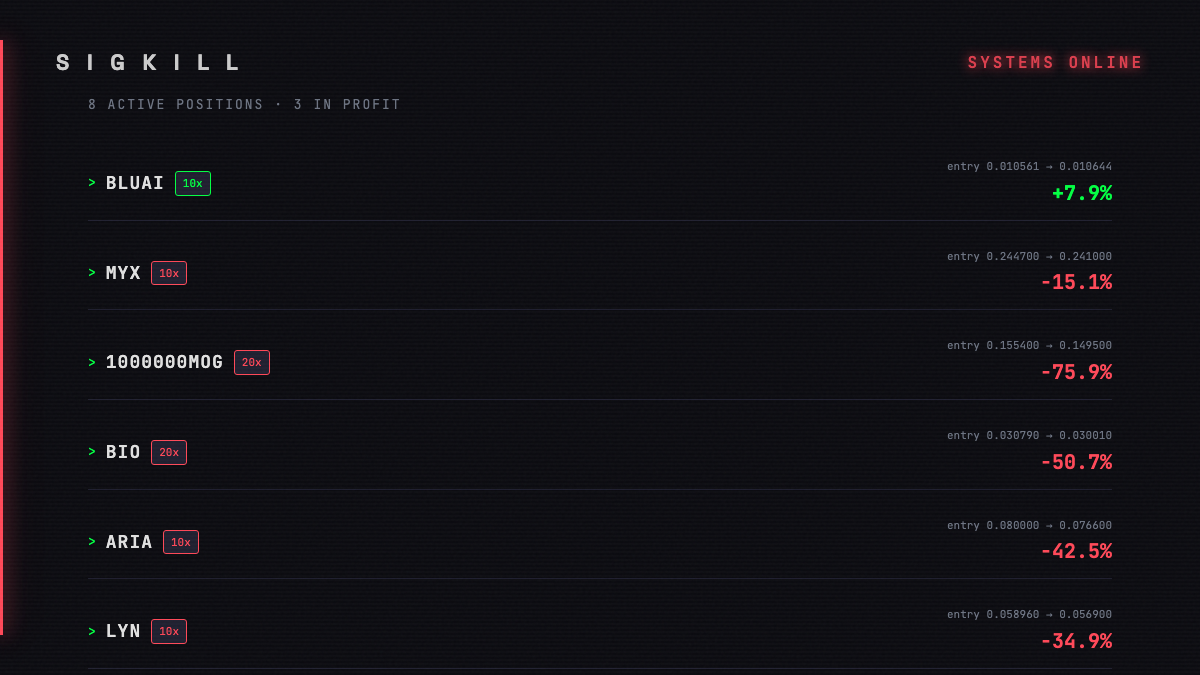Expand the 1000000MOG row chevron
Screen dimensions: 1200x675
point(92,363)
